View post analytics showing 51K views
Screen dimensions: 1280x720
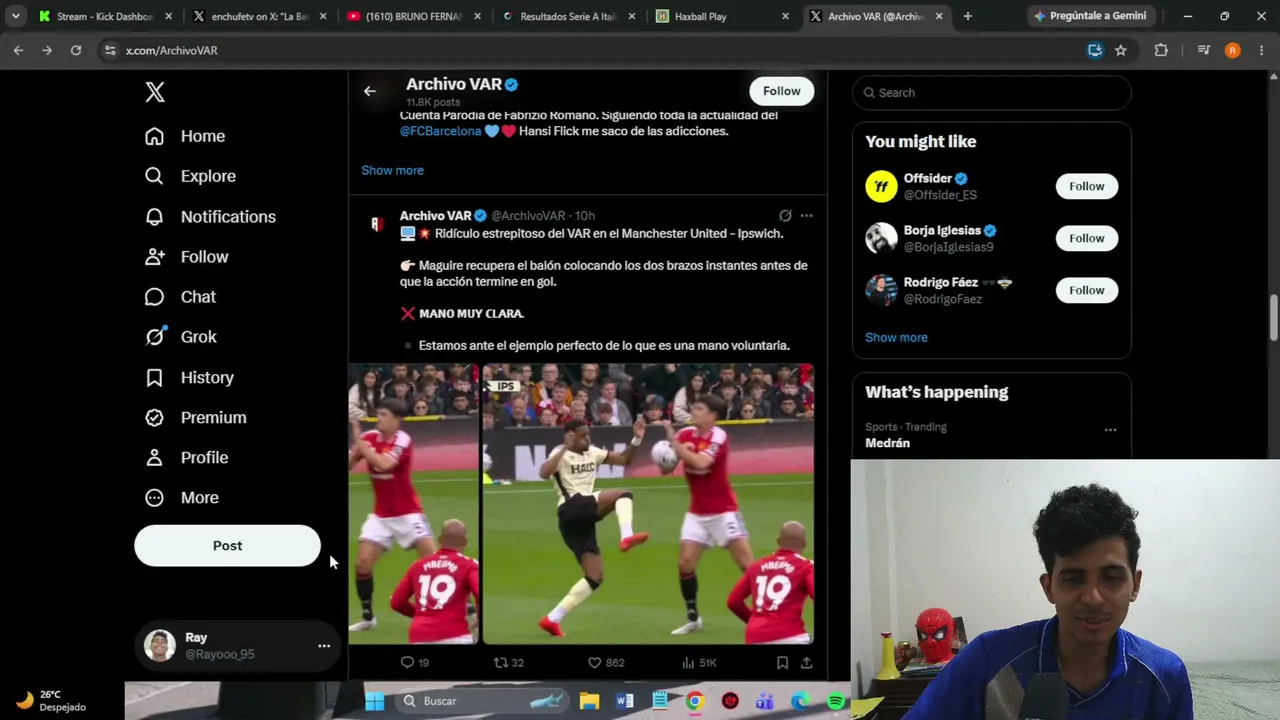point(699,663)
